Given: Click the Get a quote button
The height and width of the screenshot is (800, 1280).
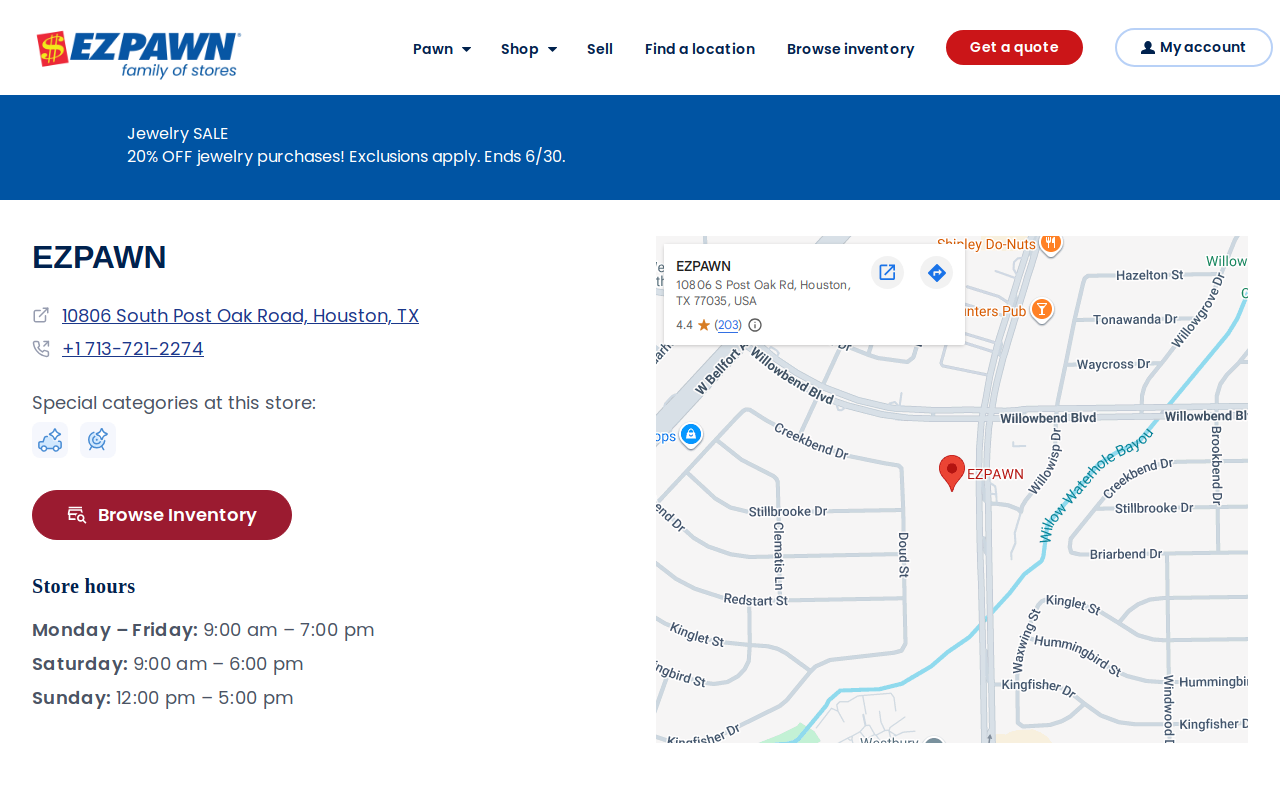Looking at the screenshot, I should 1014,47.
